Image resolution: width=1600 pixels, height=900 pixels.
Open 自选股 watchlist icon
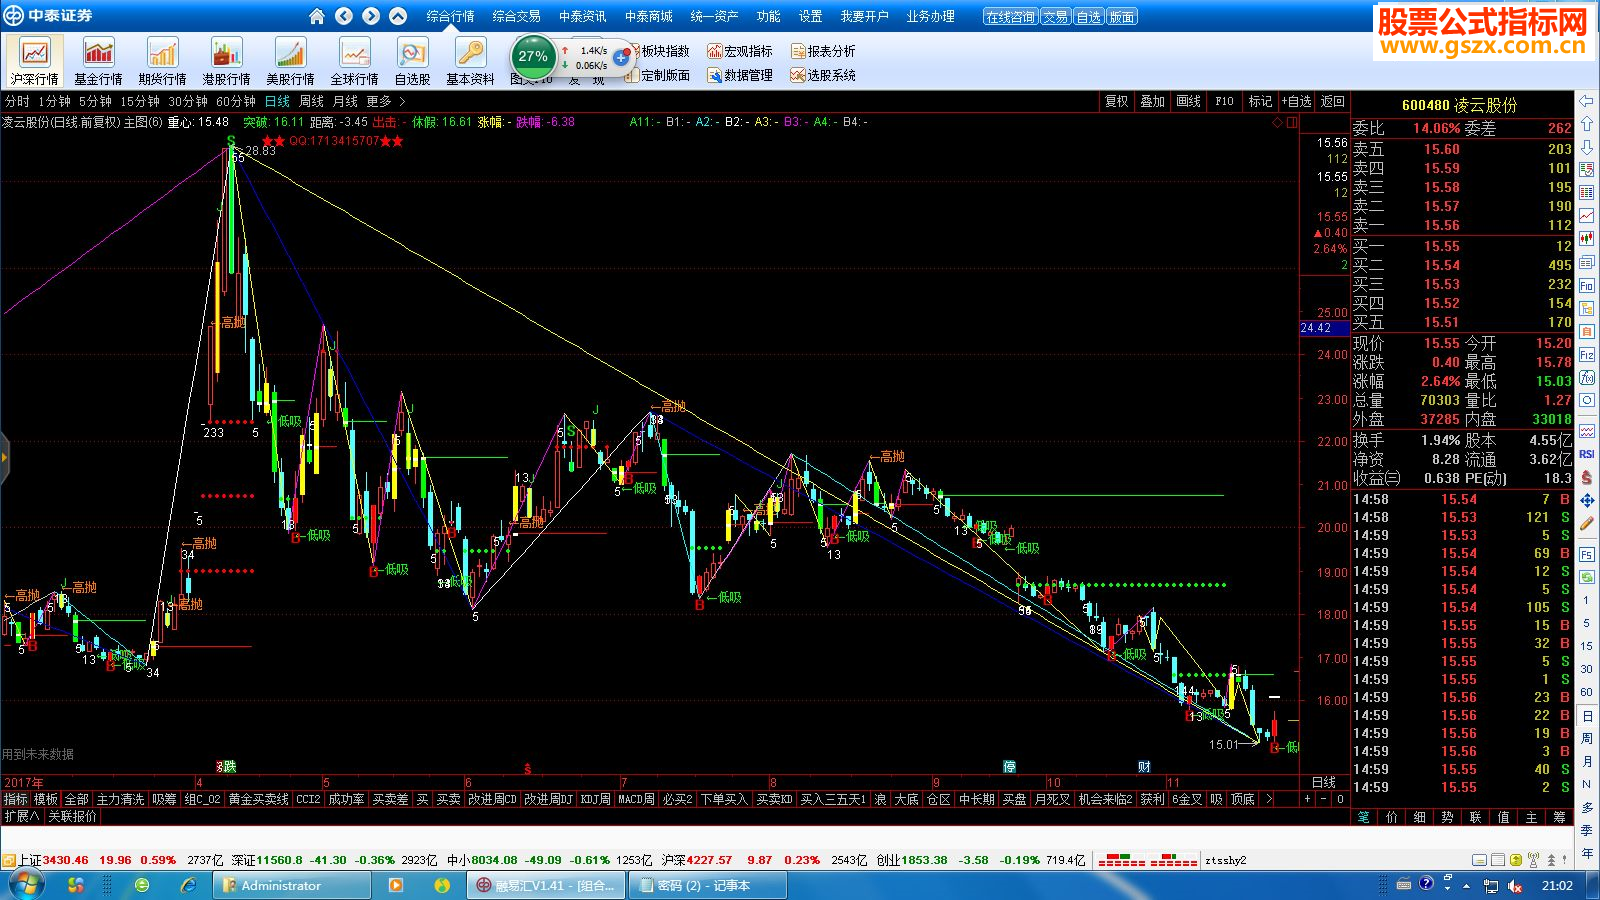tap(412, 61)
